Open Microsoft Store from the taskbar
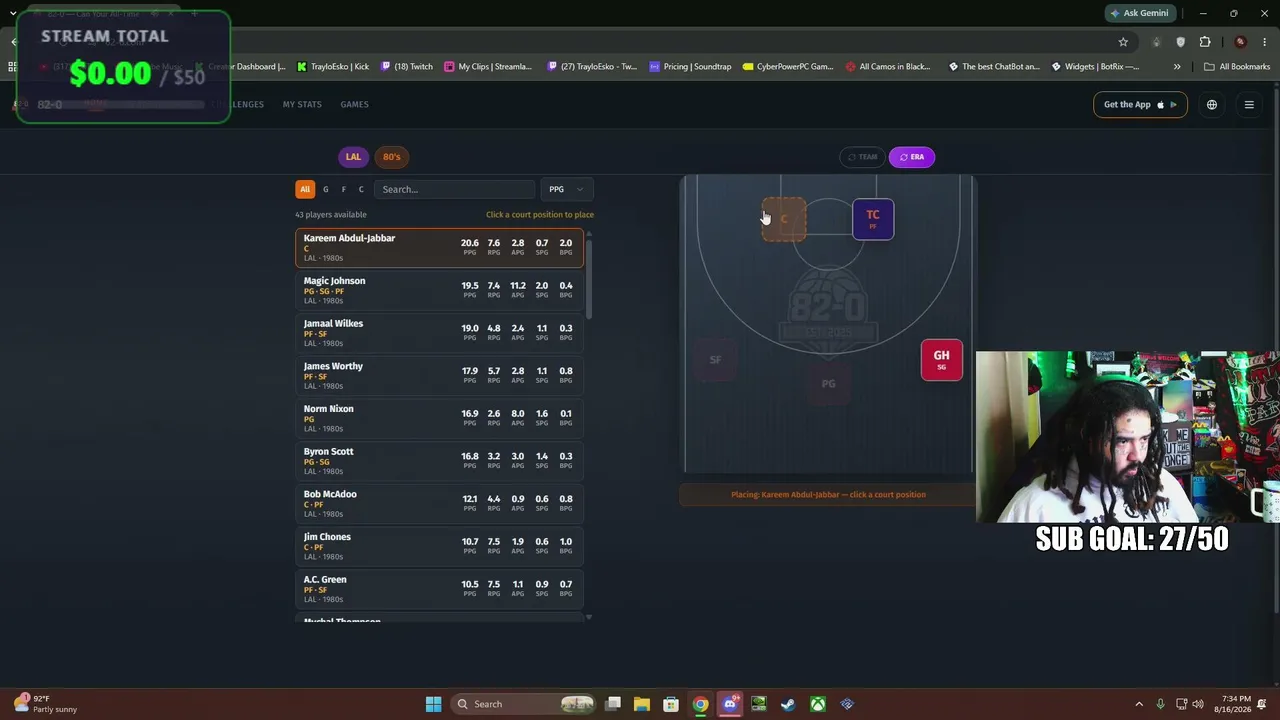 671,704
